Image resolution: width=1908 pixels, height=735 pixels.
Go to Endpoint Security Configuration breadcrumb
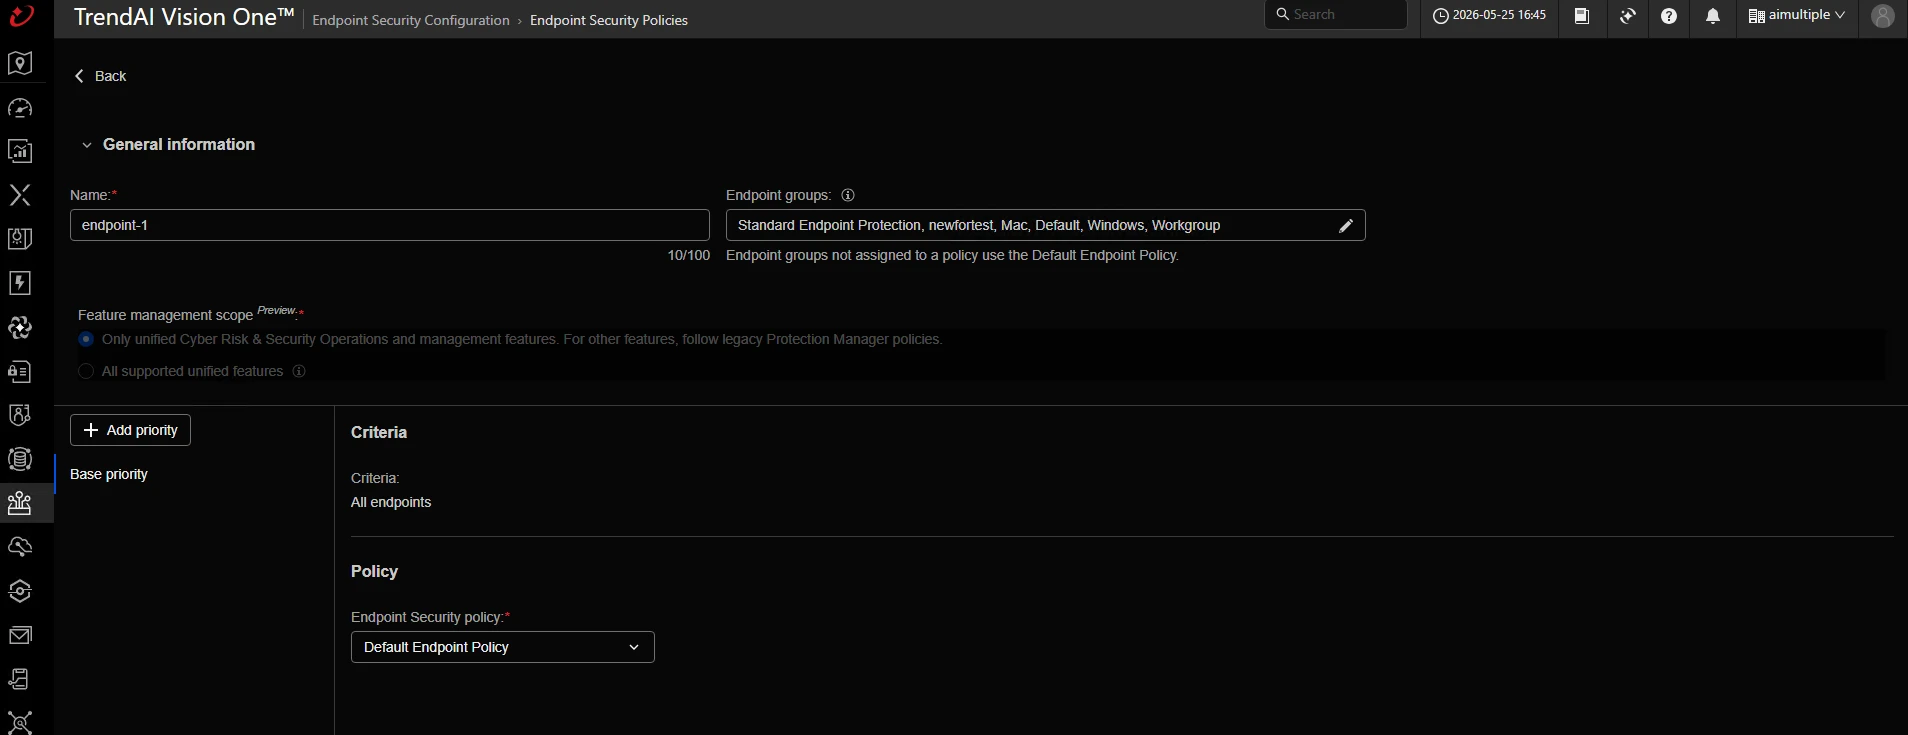pos(411,20)
